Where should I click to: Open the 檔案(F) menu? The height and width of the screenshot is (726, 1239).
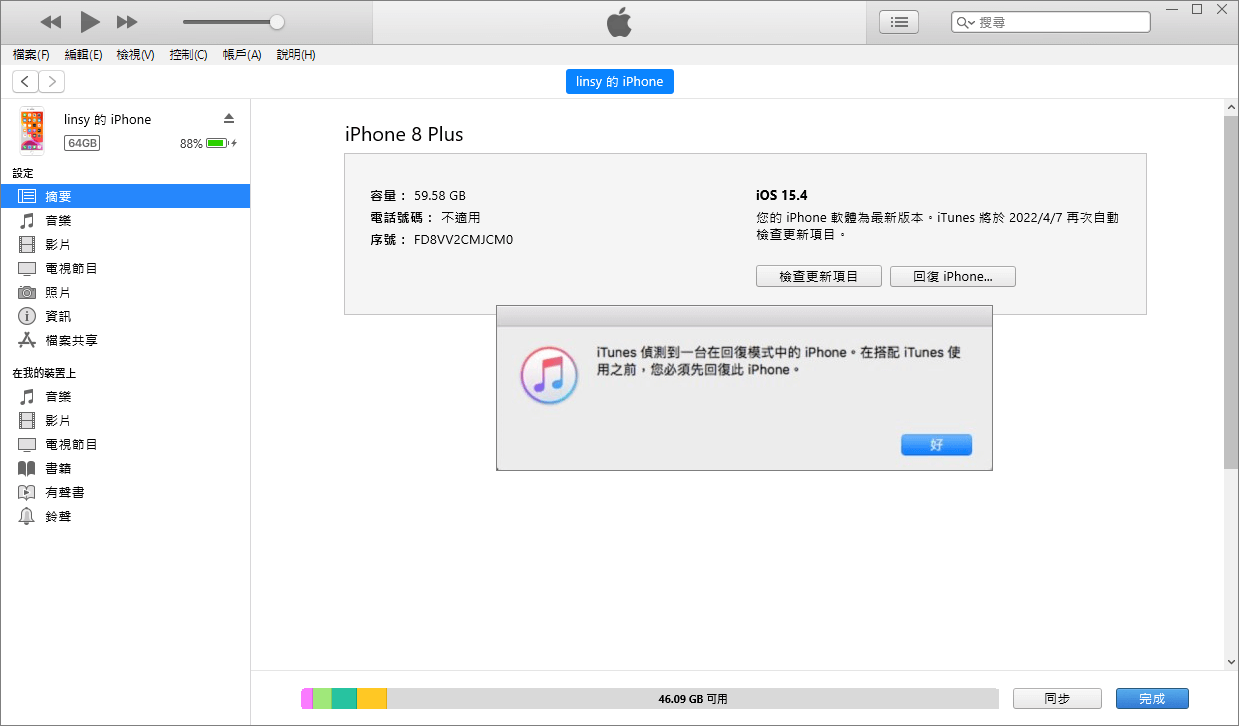coord(30,55)
